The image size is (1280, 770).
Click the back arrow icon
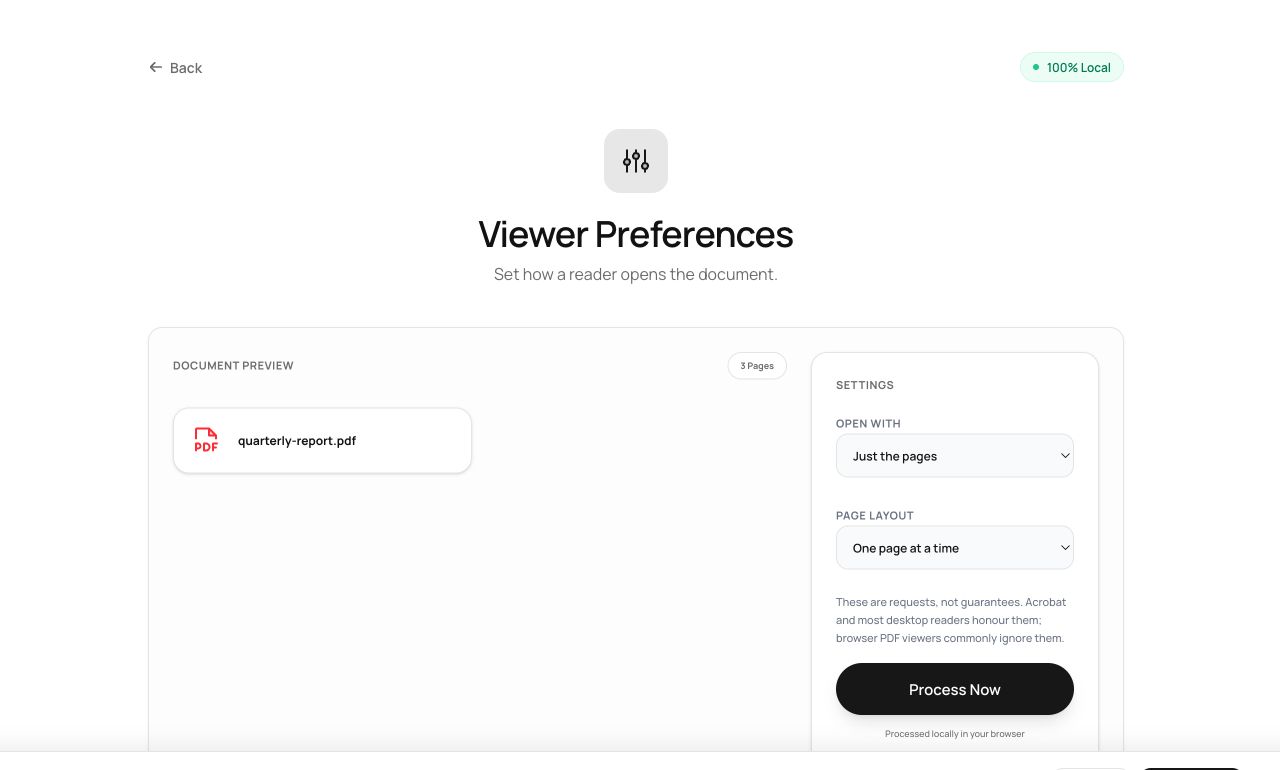point(155,67)
